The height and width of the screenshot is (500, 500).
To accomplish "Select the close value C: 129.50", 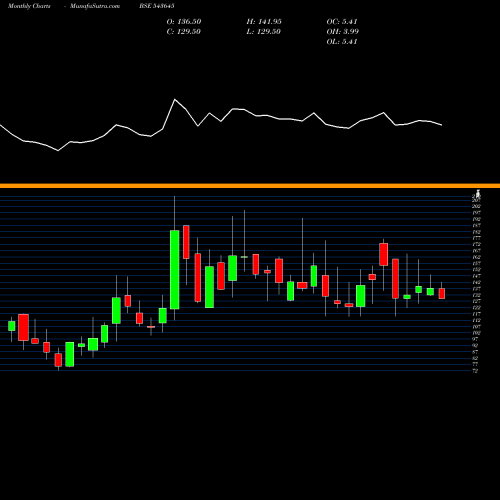I will pyautogui.click(x=184, y=31).
